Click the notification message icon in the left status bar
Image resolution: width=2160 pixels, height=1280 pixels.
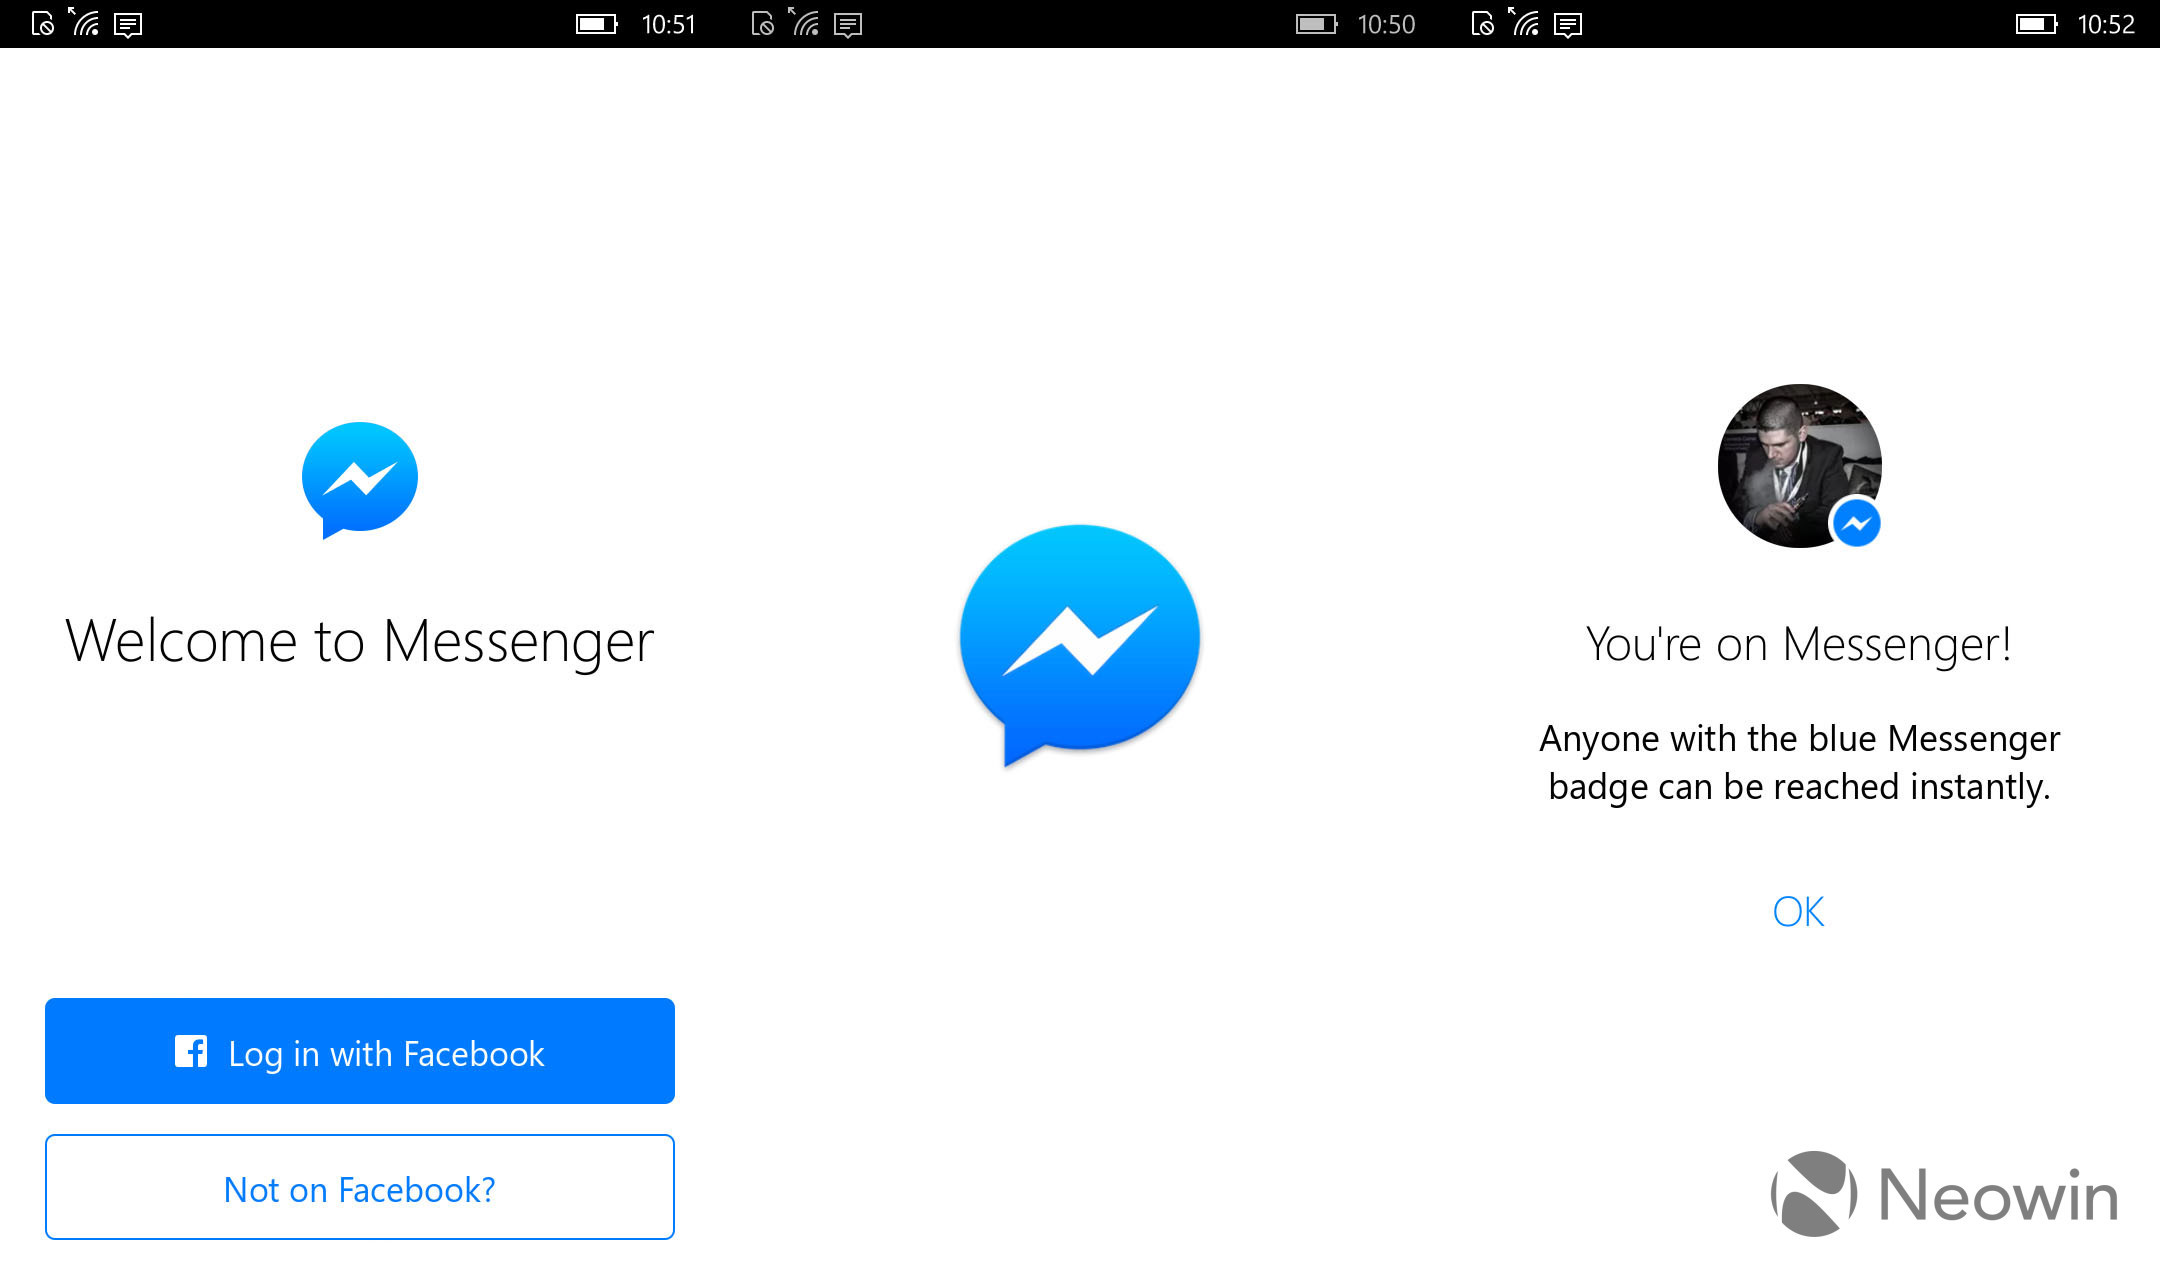pyautogui.click(x=128, y=25)
